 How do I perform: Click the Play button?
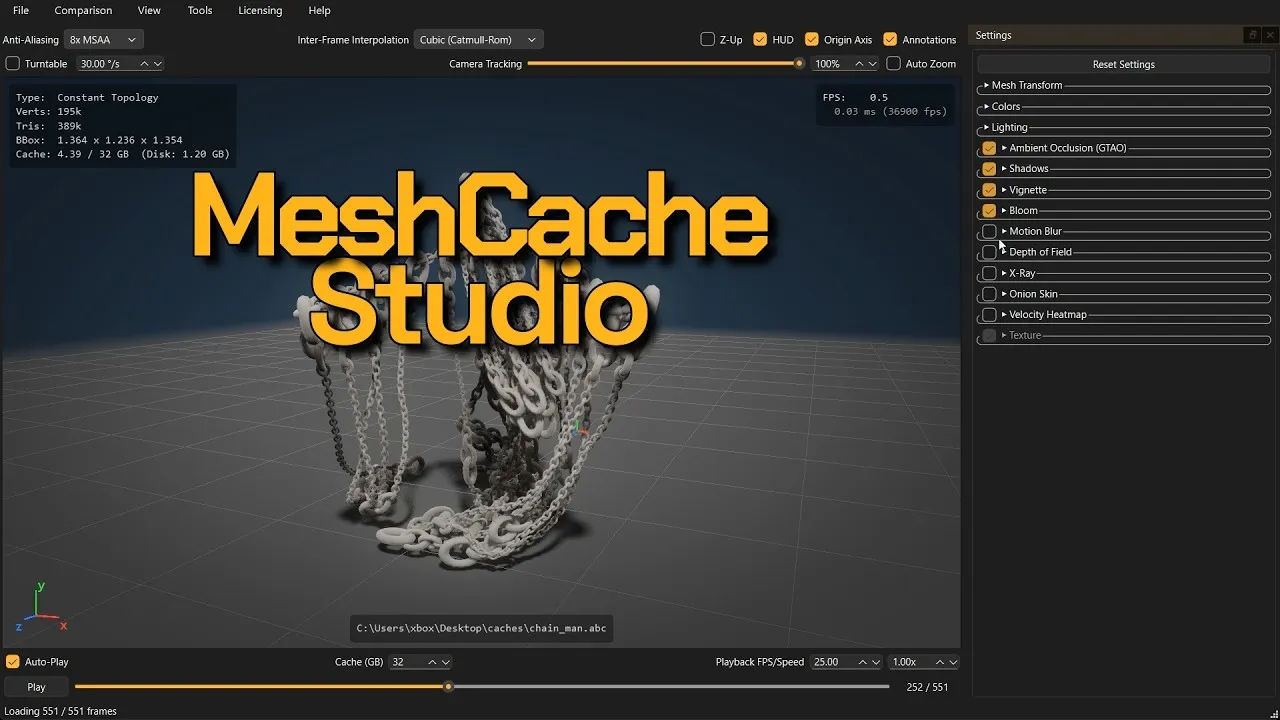coord(36,687)
